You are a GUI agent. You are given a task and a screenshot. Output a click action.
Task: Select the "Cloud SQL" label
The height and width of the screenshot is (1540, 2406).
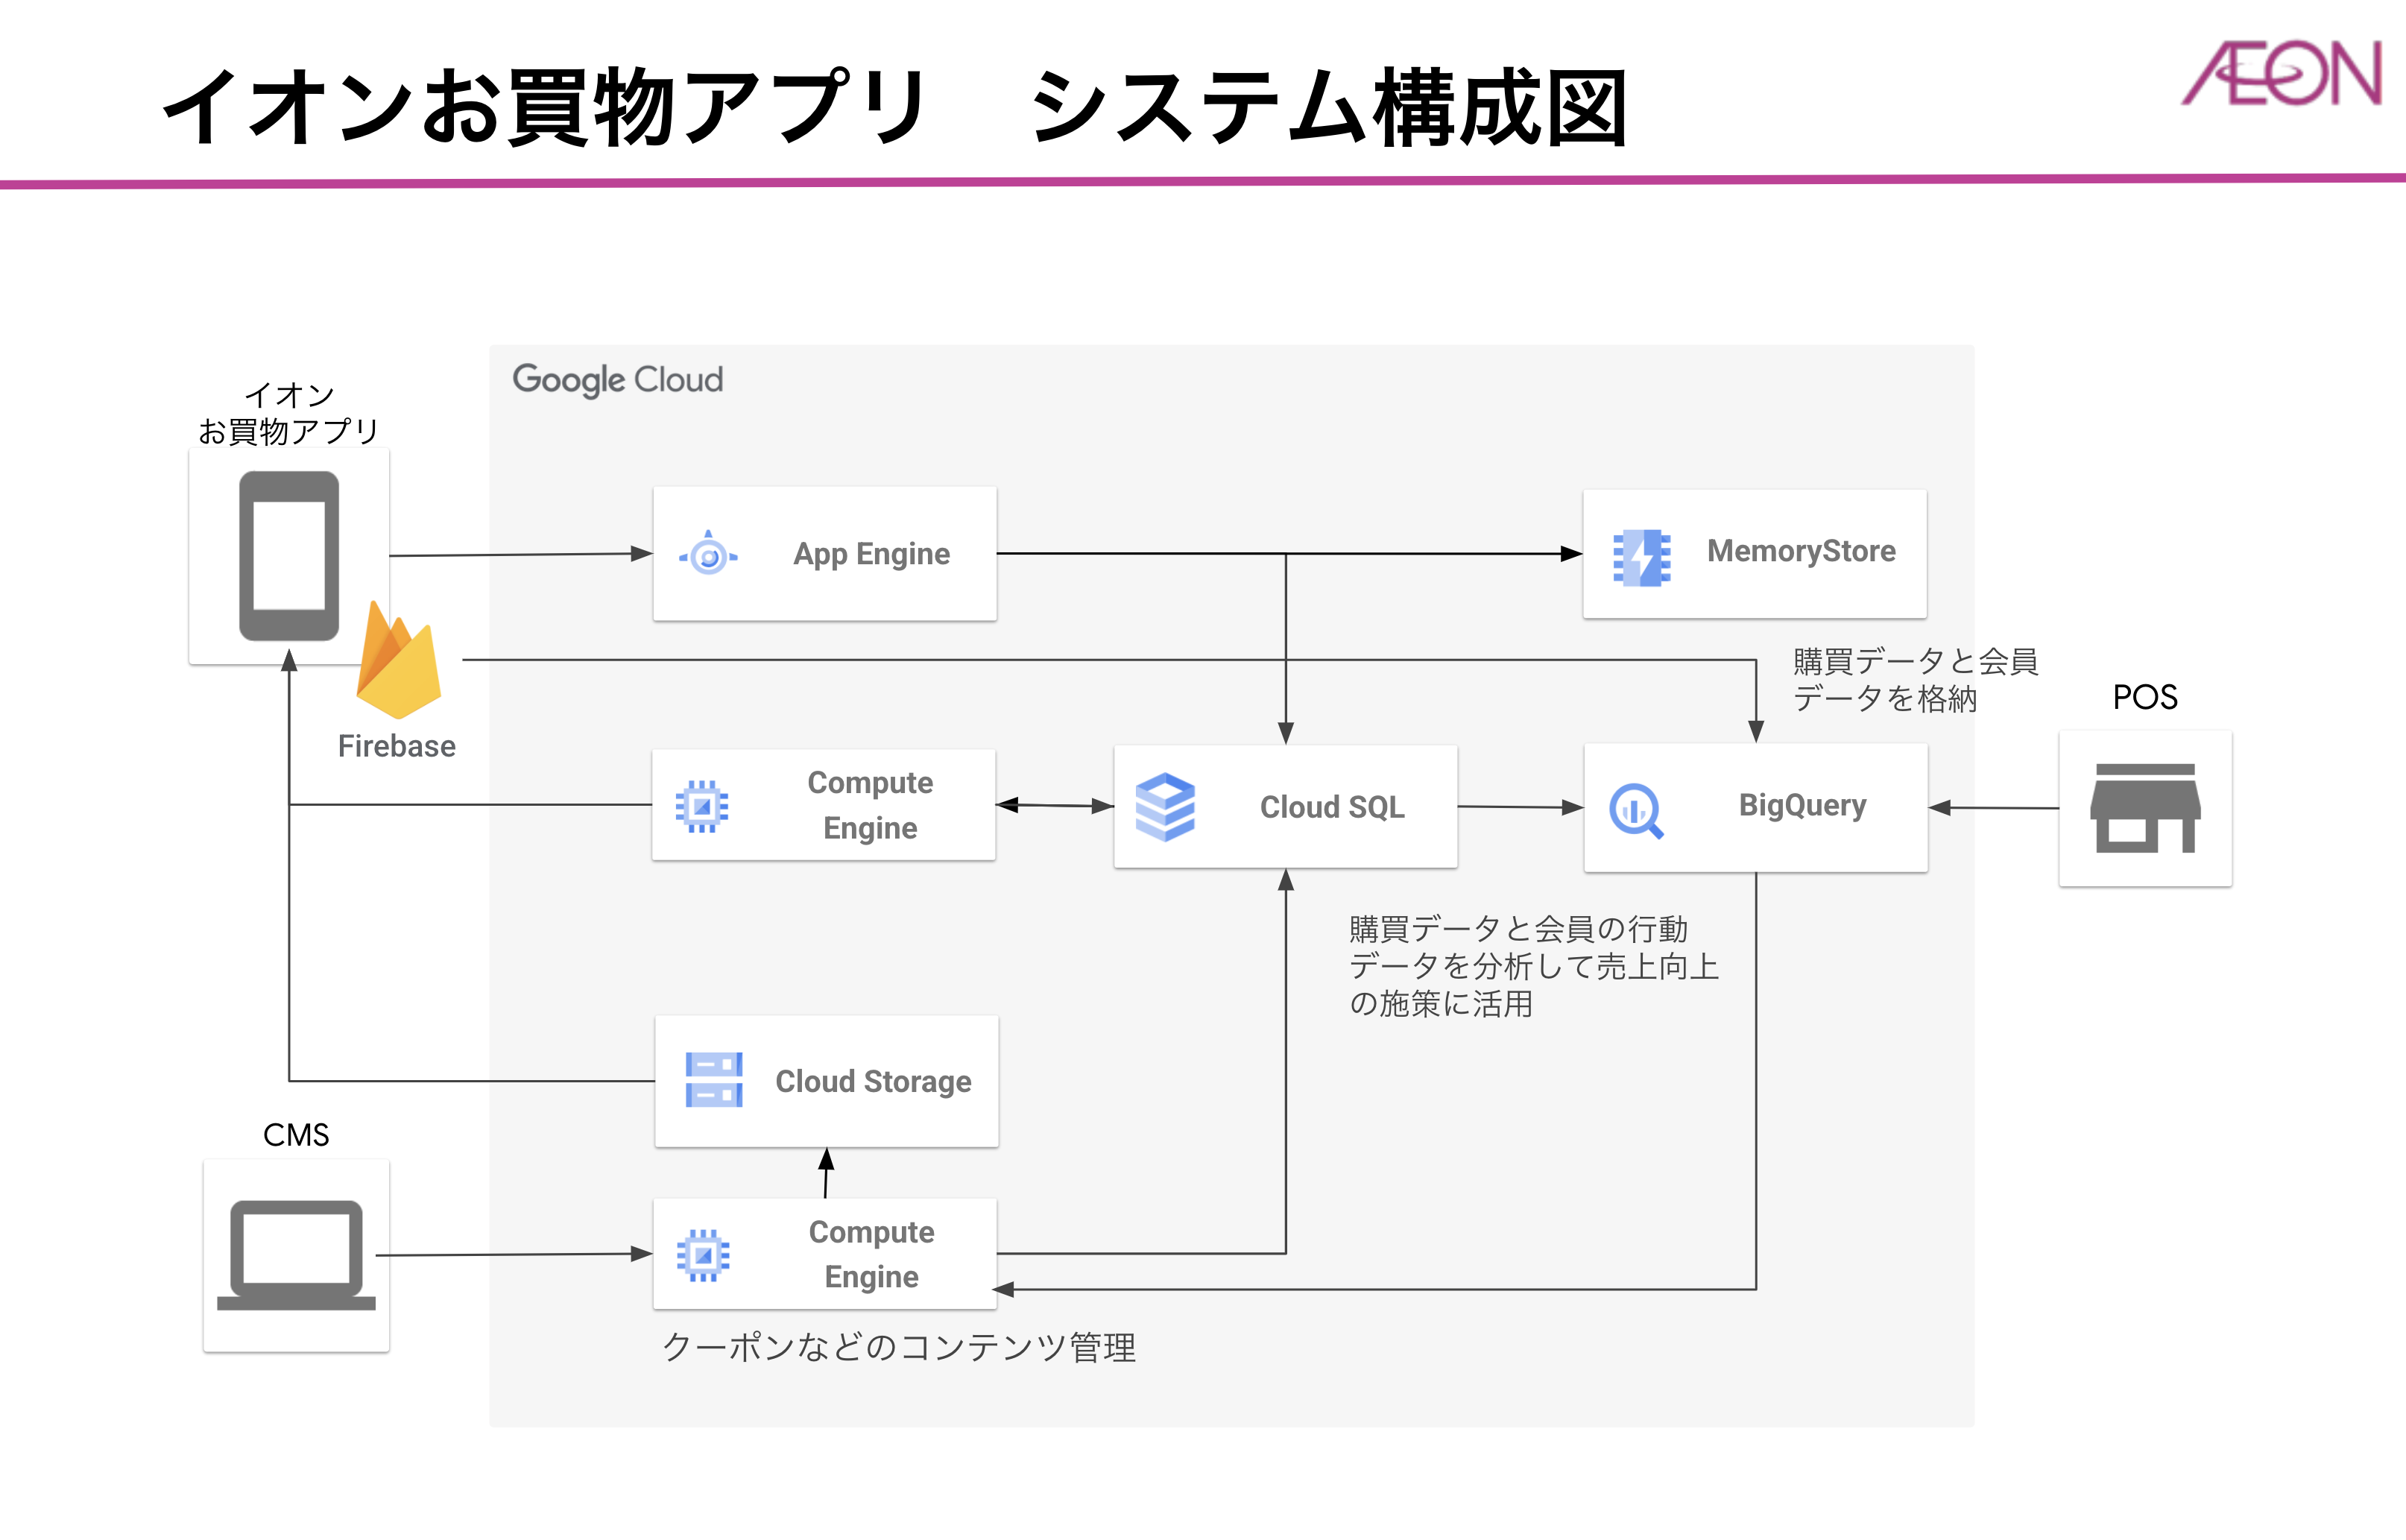coord(1332,806)
